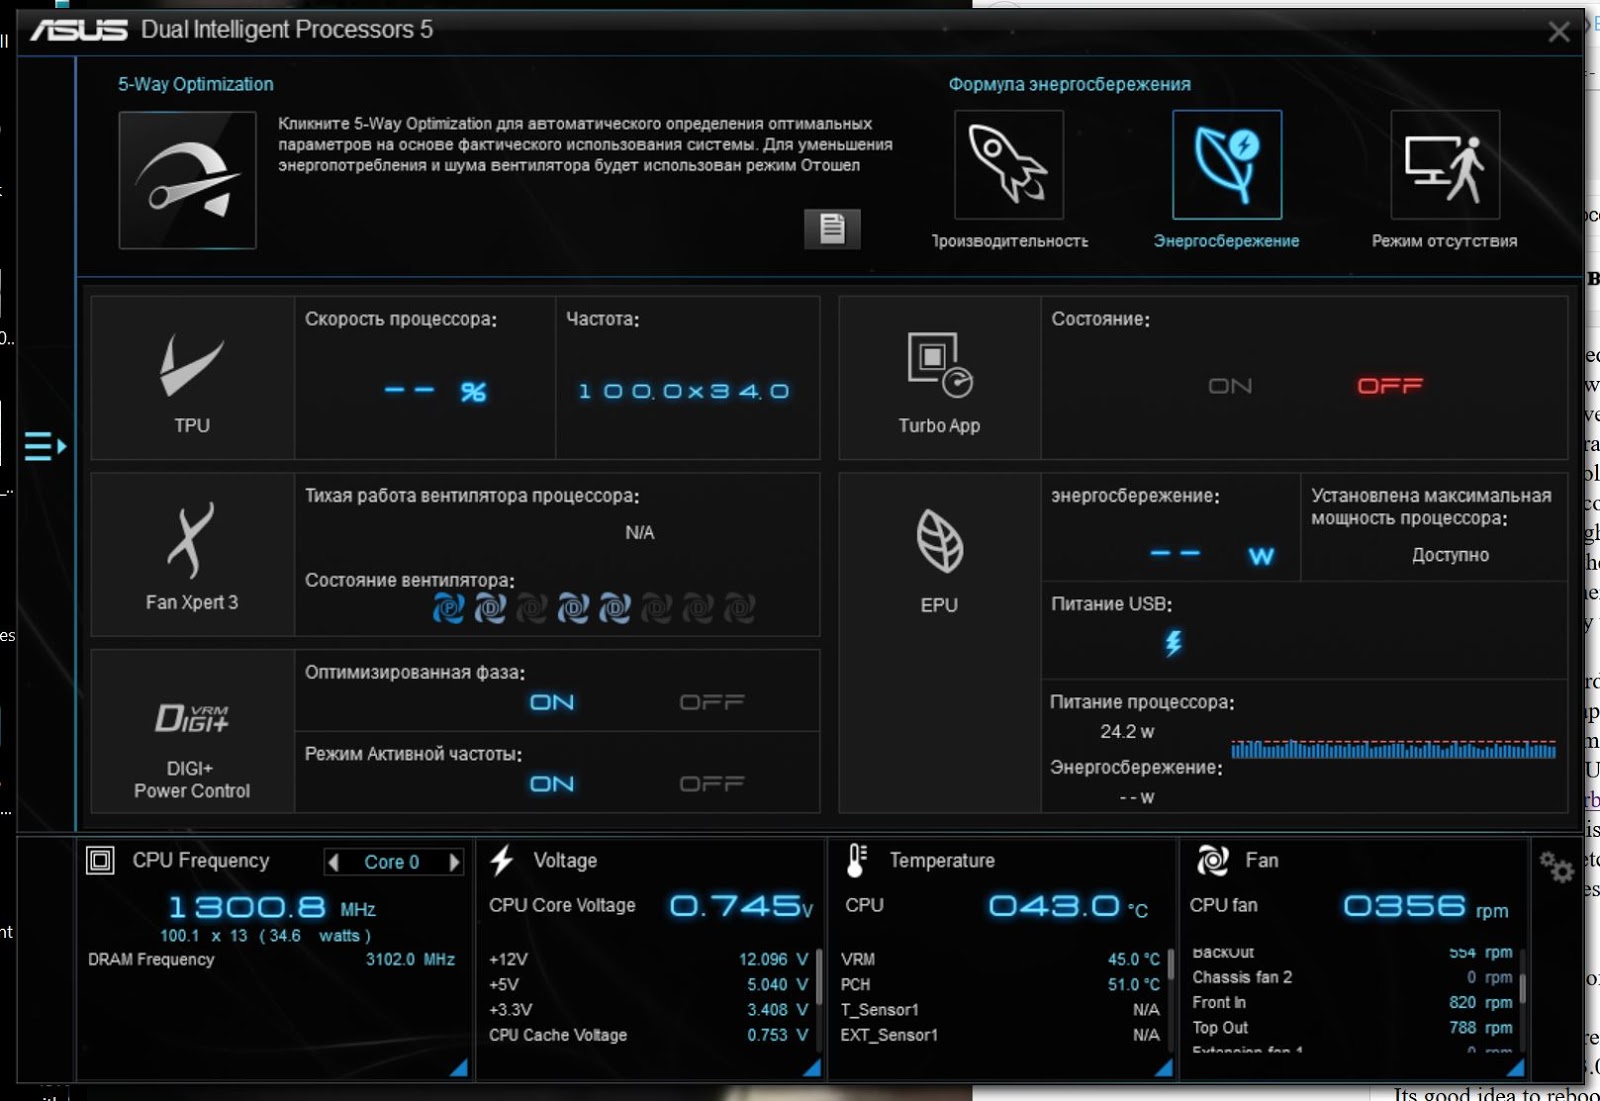Click the Temperature thermometer icon
Screen dimensions: 1600x1101
click(857, 860)
